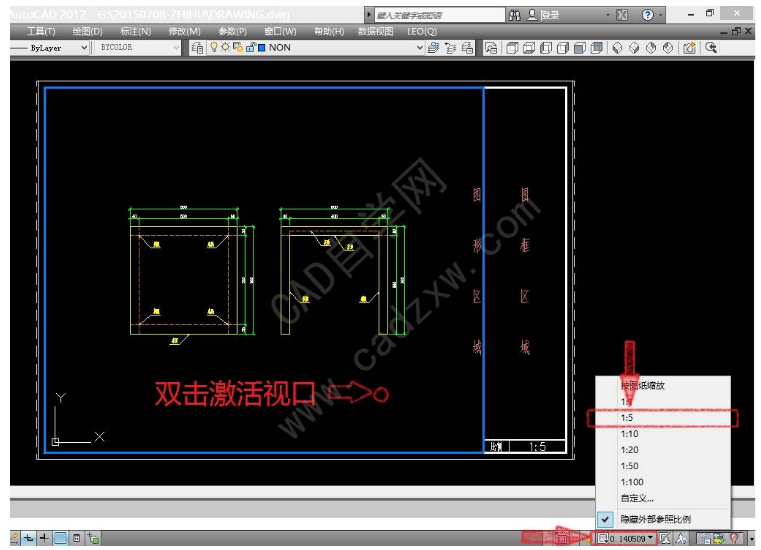
Task: Open the 标注(N) menu
Action: tap(135, 32)
